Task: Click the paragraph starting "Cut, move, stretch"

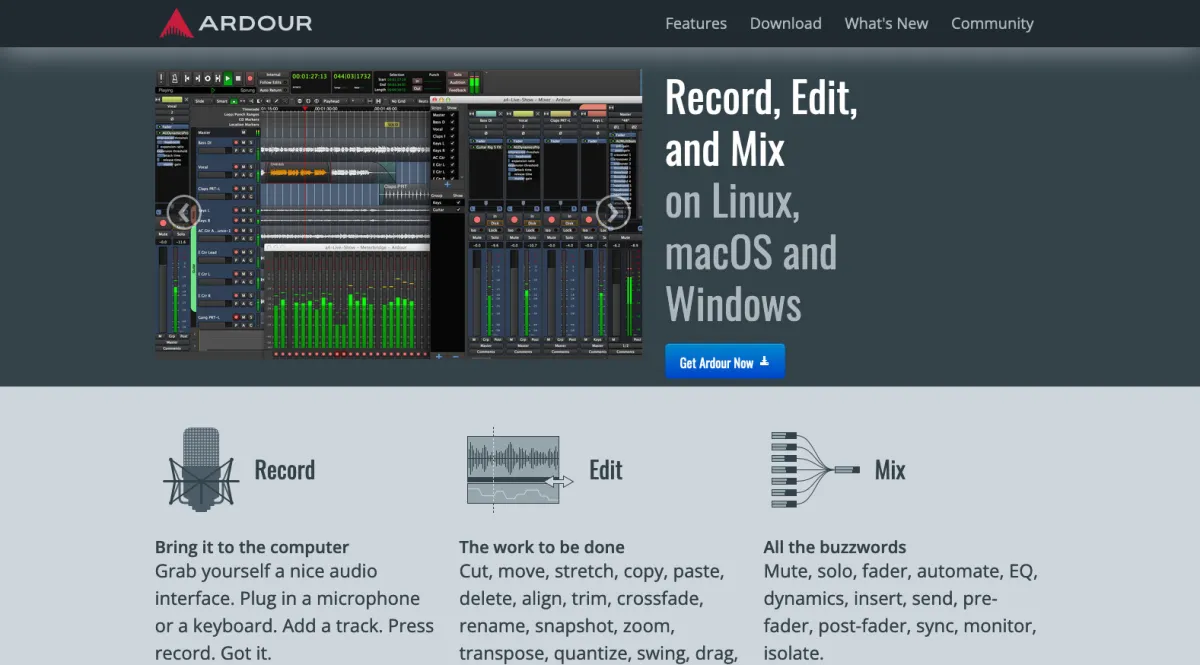Action: click(599, 612)
